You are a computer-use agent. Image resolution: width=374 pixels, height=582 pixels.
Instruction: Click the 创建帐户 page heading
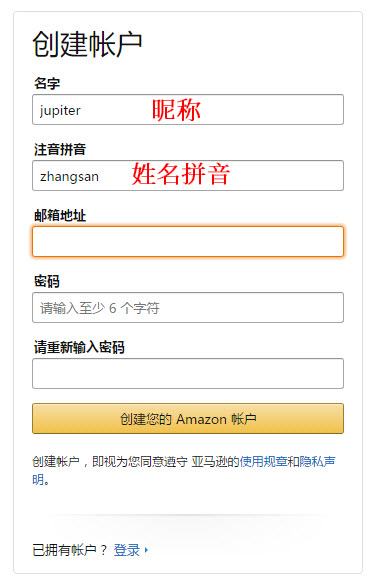tap(88, 45)
